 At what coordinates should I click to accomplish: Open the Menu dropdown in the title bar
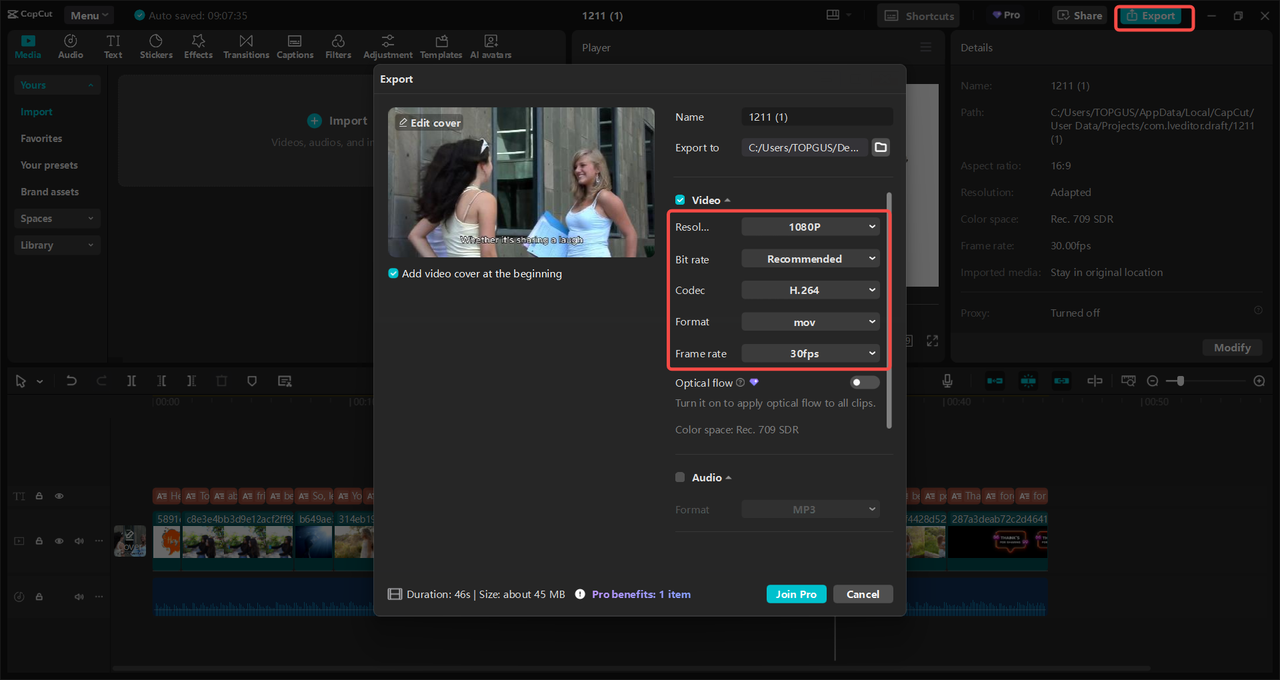click(x=89, y=15)
